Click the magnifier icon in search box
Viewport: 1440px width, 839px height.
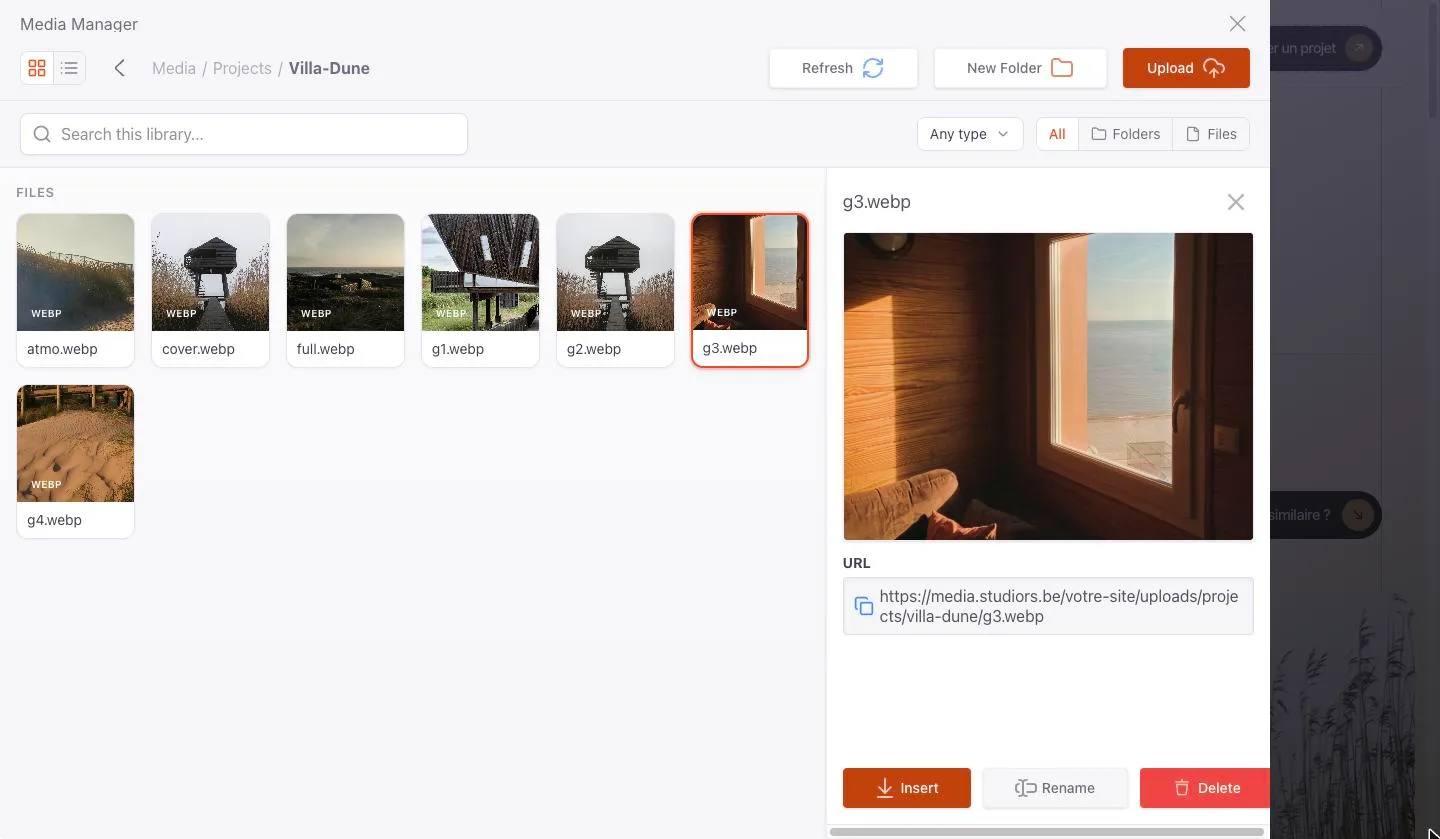pyautogui.click(x=42, y=134)
